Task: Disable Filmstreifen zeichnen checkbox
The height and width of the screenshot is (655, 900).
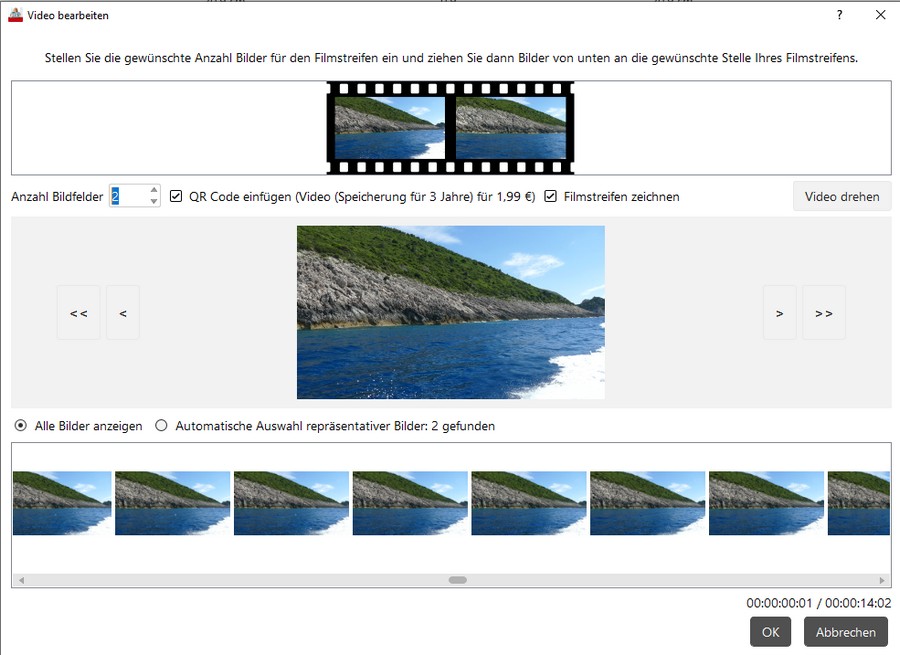Action: (551, 197)
